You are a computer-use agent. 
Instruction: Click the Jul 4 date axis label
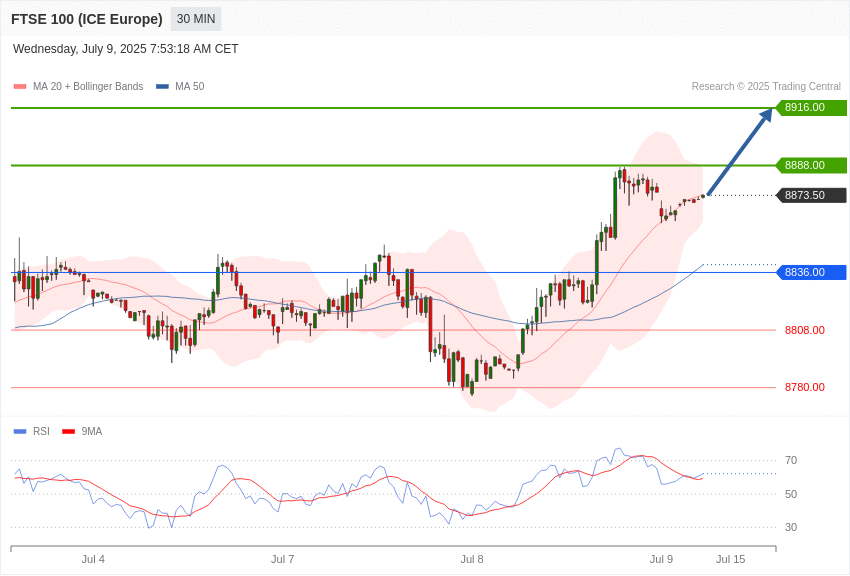click(93, 559)
